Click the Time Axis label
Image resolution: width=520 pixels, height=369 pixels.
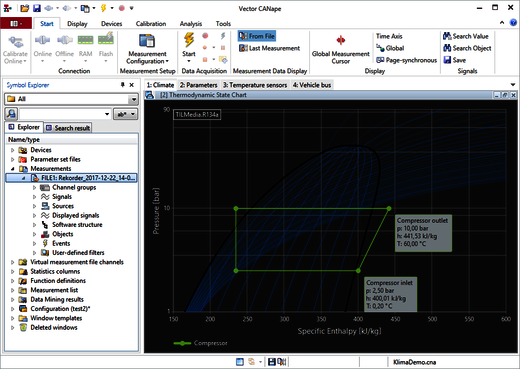pos(389,36)
